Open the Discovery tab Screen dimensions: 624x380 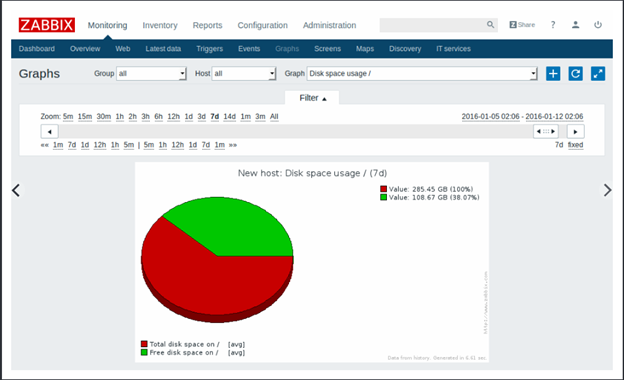[405, 49]
